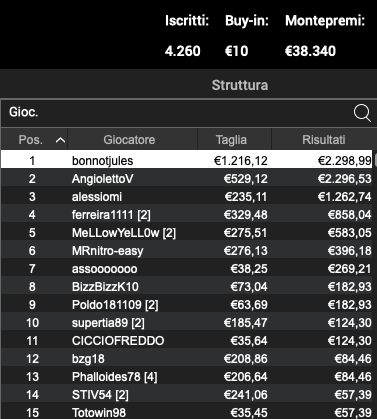
Task: Select player alessiomi row
Action: click(x=186, y=197)
